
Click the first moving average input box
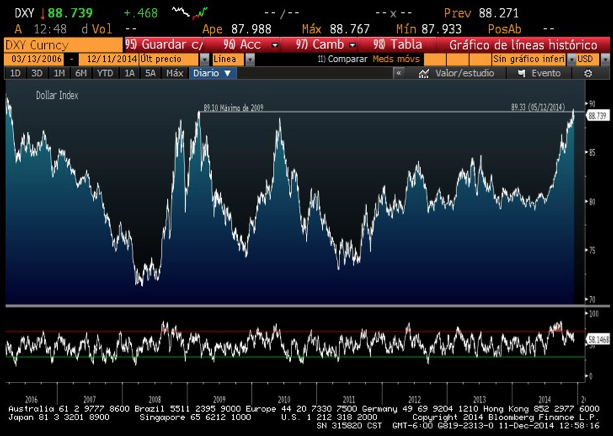click(434, 59)
